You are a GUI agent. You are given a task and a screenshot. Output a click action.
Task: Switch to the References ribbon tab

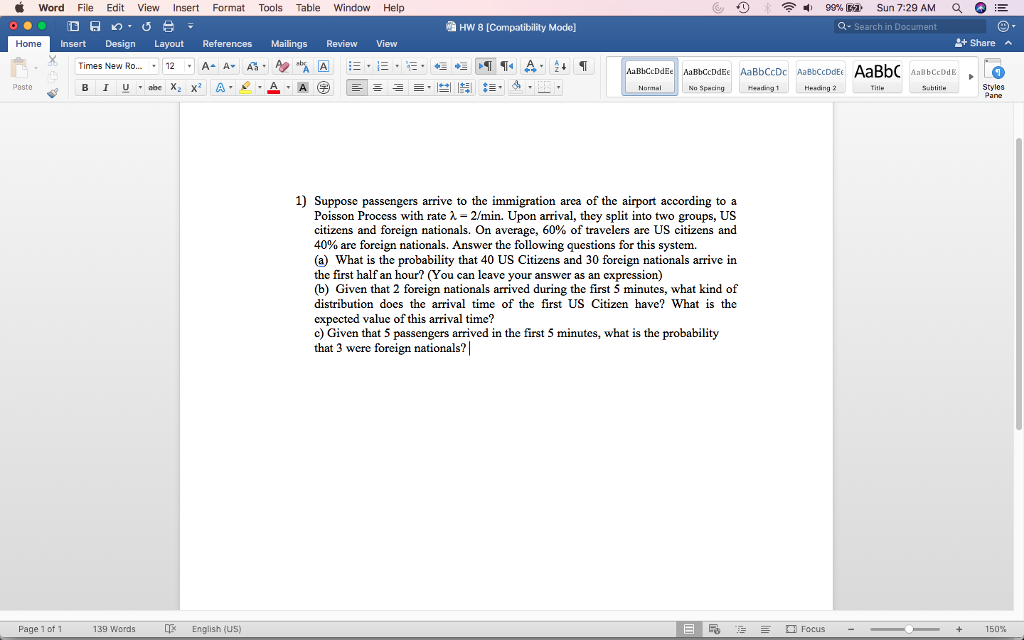(x=227, y=44)
